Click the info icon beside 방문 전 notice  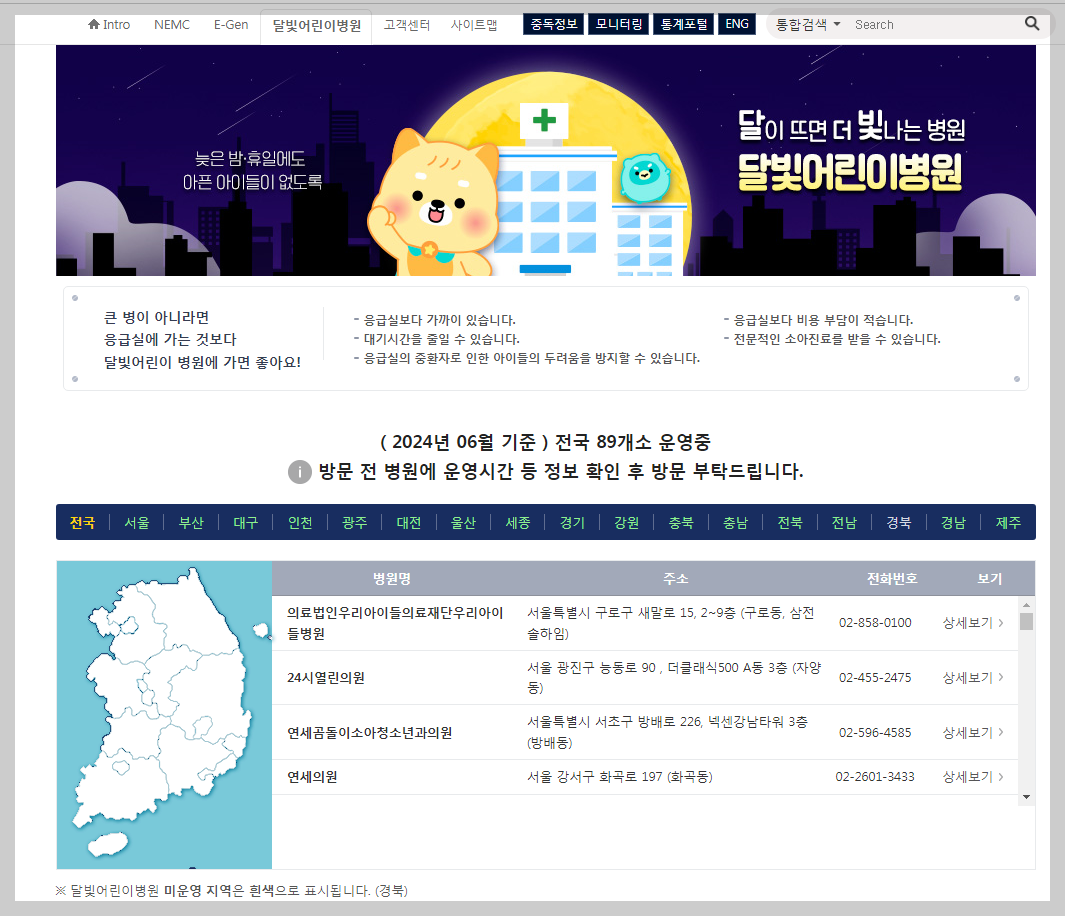pyautogui.click(x=300, y=471)
